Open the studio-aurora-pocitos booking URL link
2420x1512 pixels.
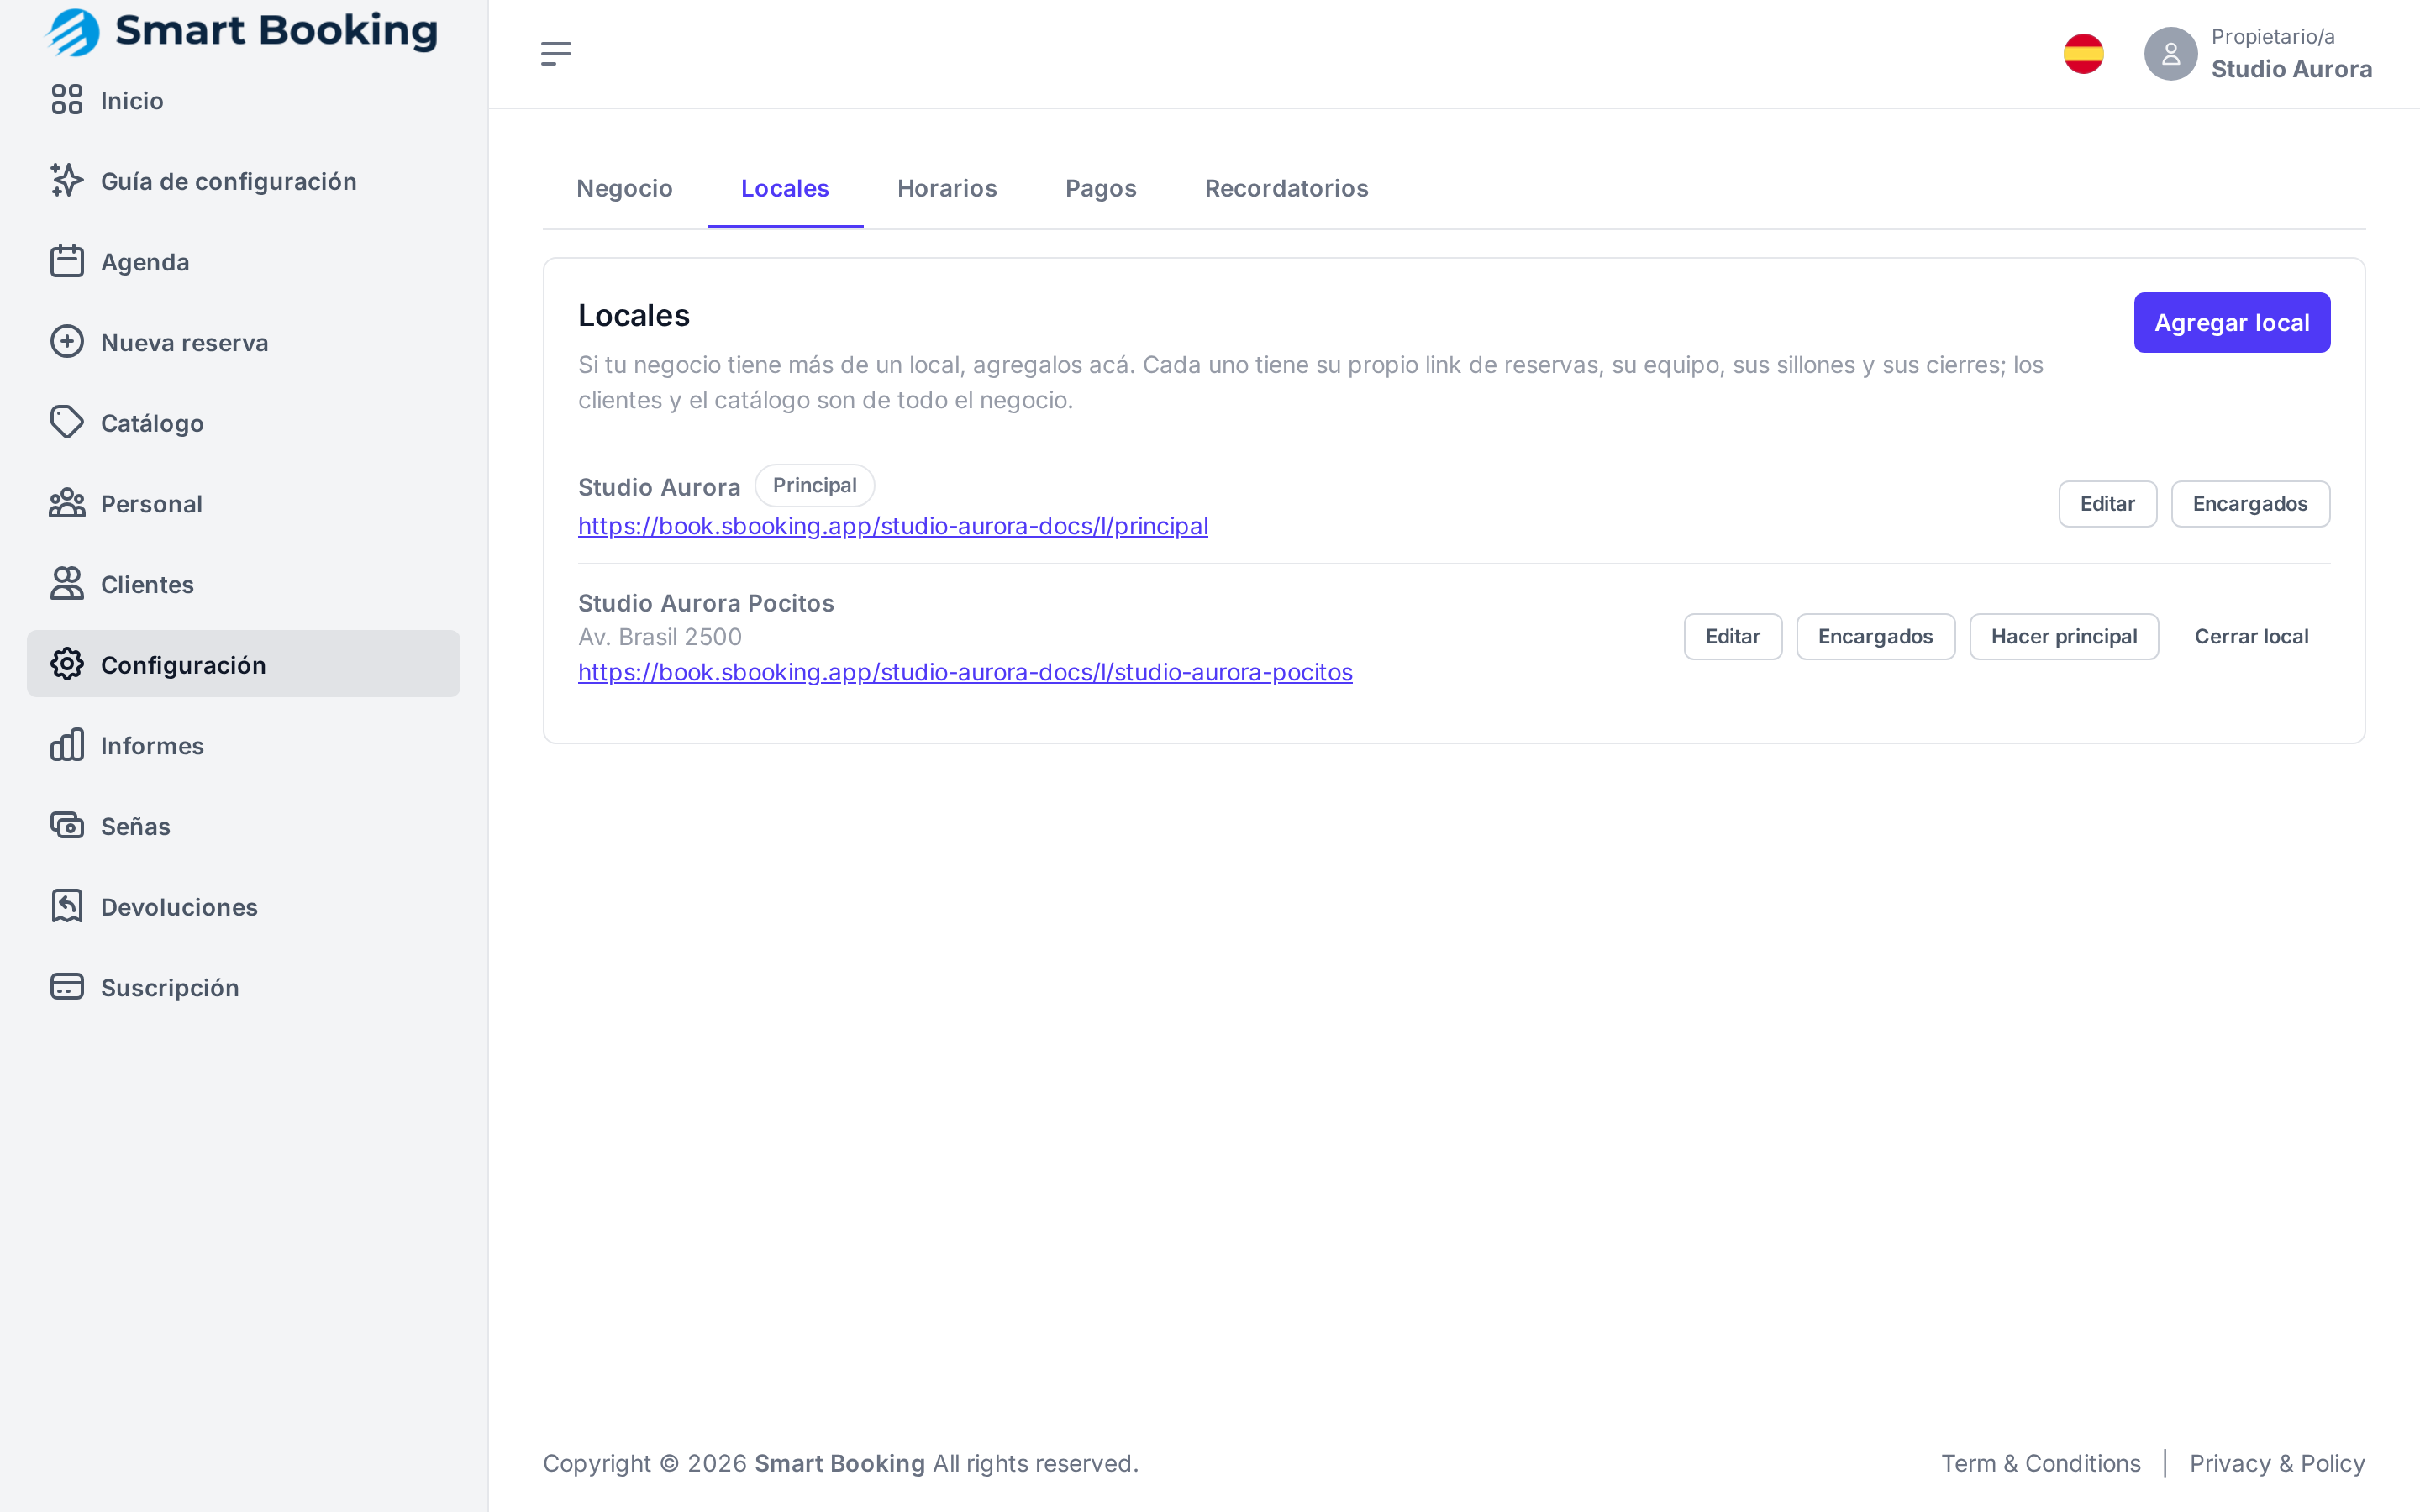(x=965, y=672)
